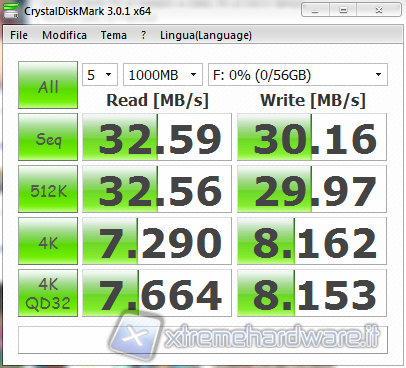Open the ? help menu
Viewport: 406px width, 368px height.
(x=143, y=35)
